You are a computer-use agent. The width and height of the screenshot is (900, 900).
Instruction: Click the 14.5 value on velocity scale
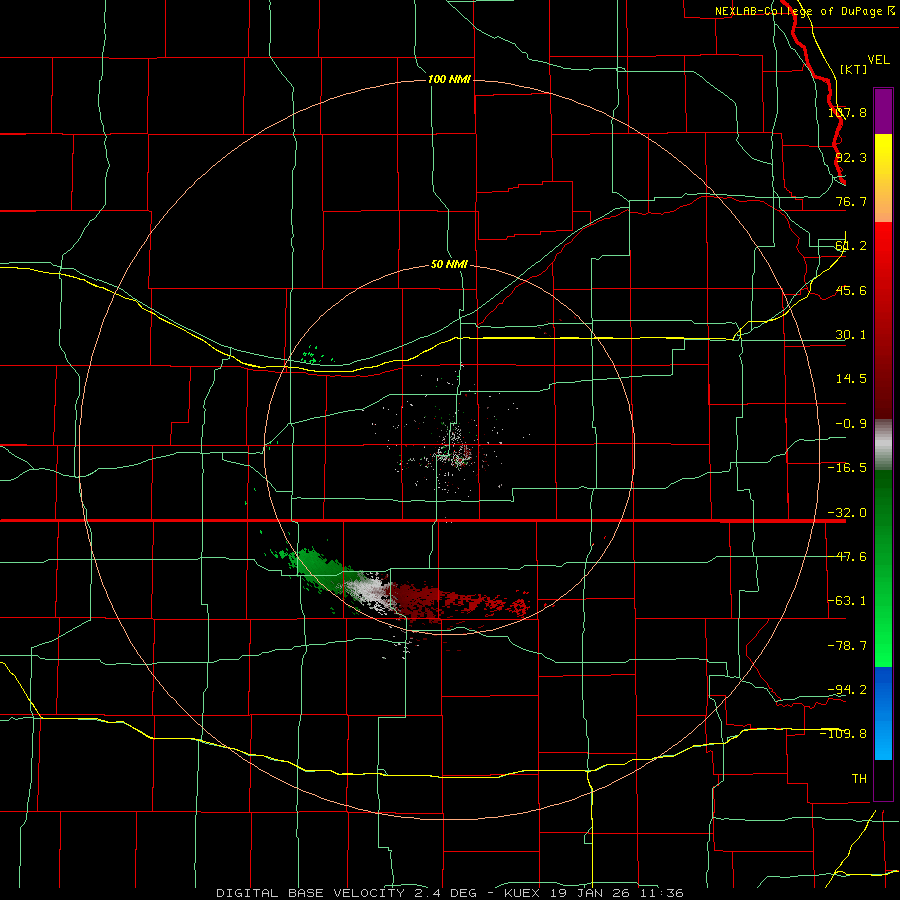[x=851, y=379]
